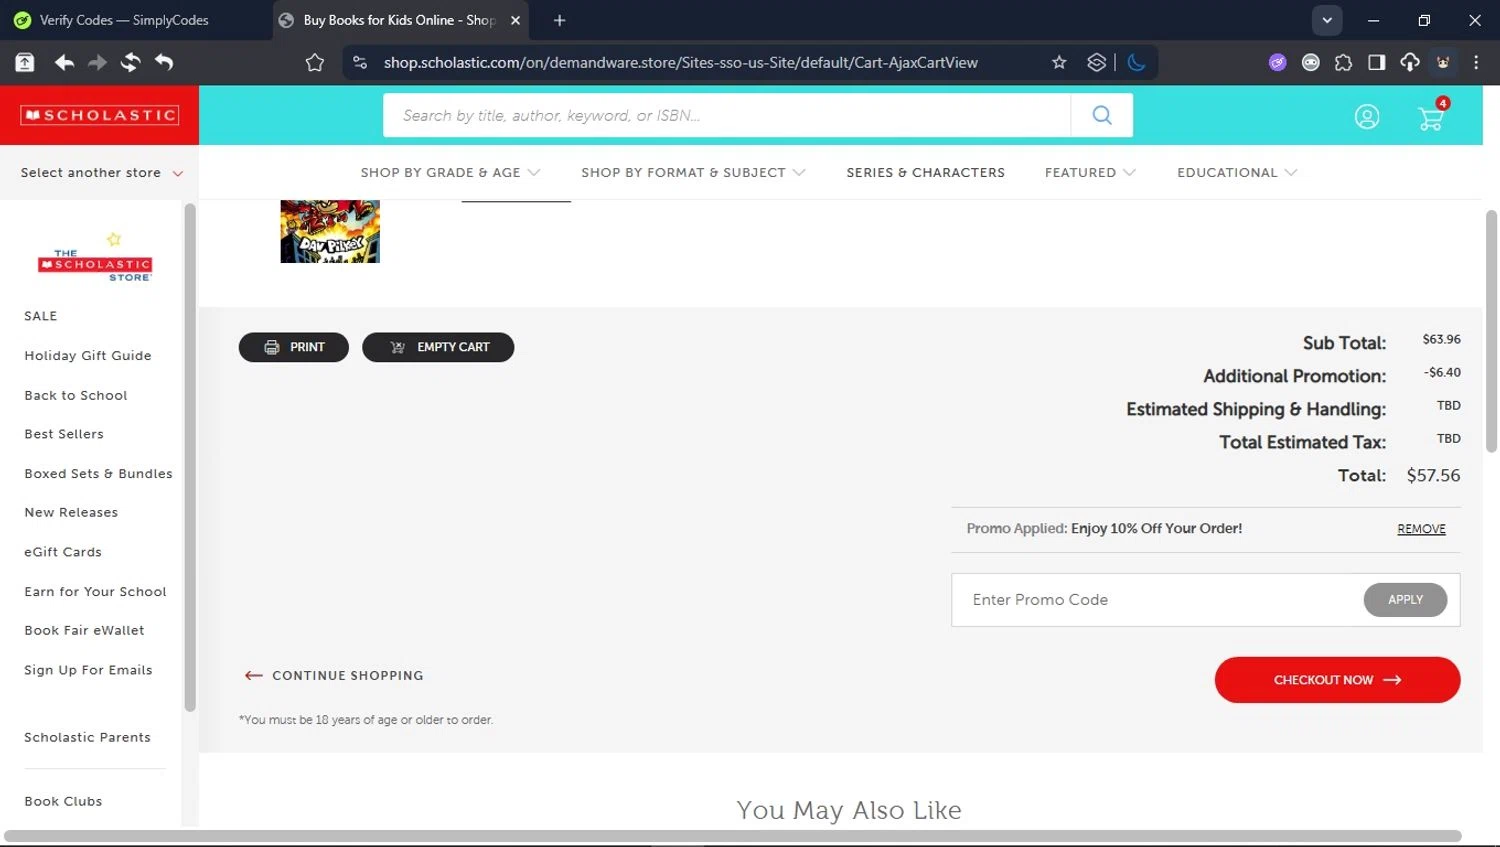The height and width of the screenshot is (847, 1500).
Task: Open the tab search dropdown arrow
Action: [x=1327, y=20]
